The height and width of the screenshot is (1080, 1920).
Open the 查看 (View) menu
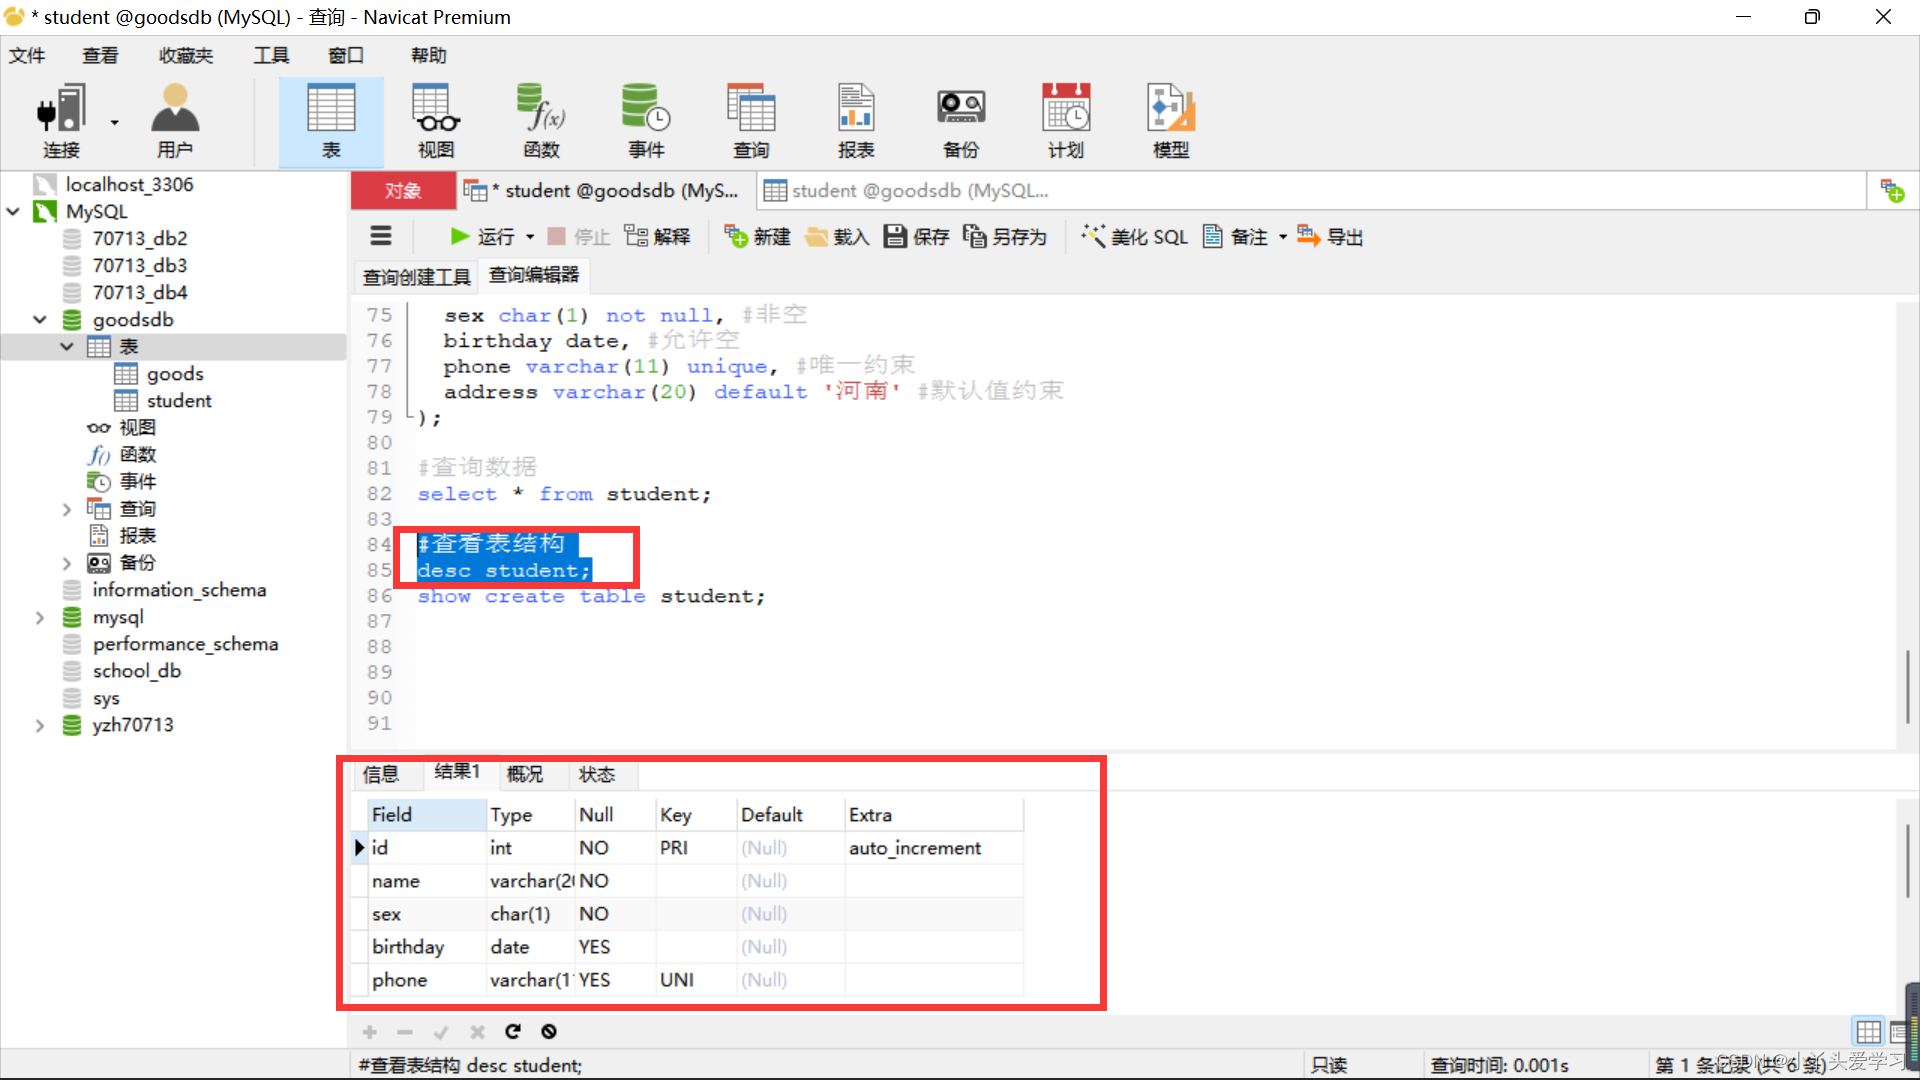[x=100, y=55]
